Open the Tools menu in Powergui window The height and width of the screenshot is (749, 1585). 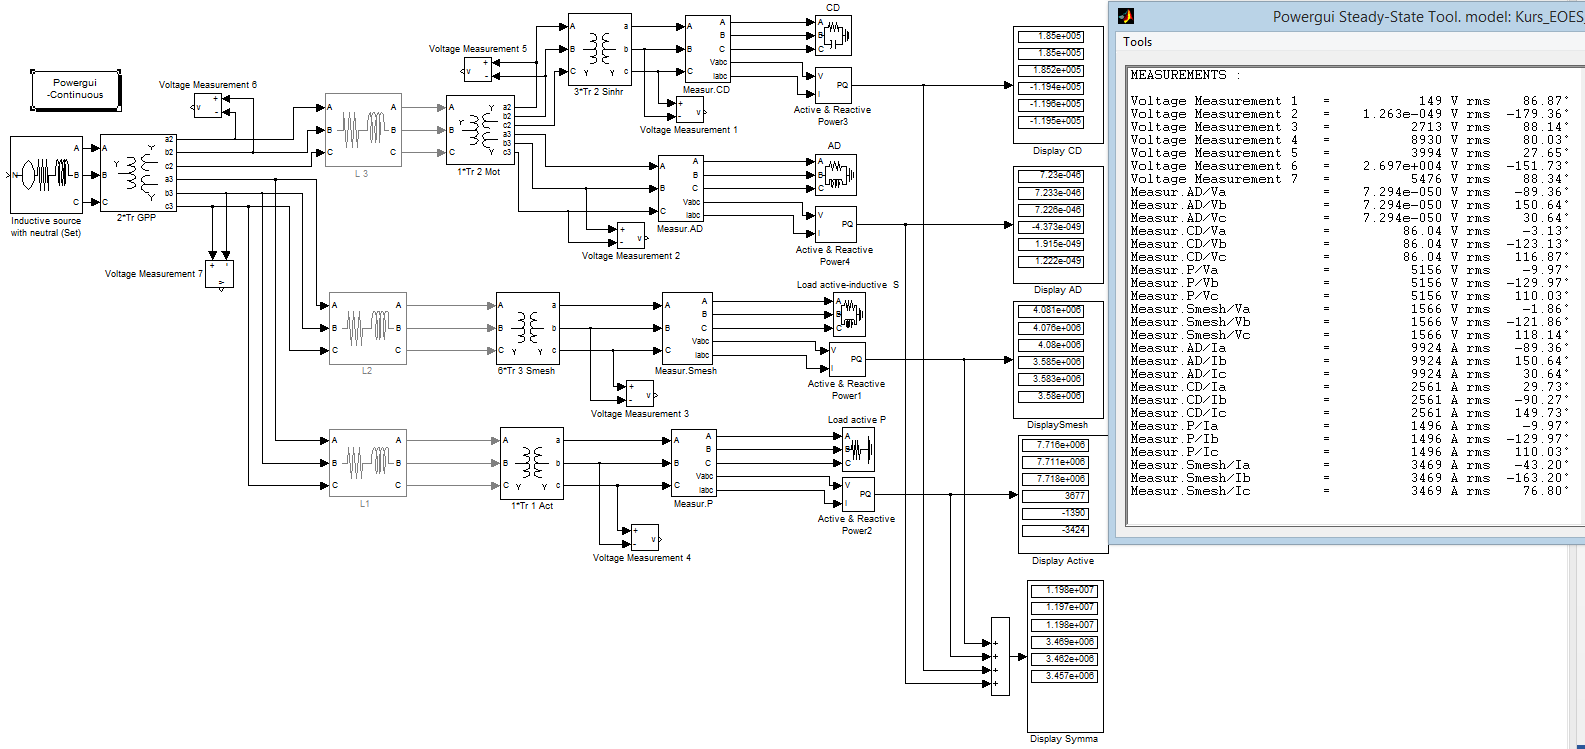[x=1137, y=42]
